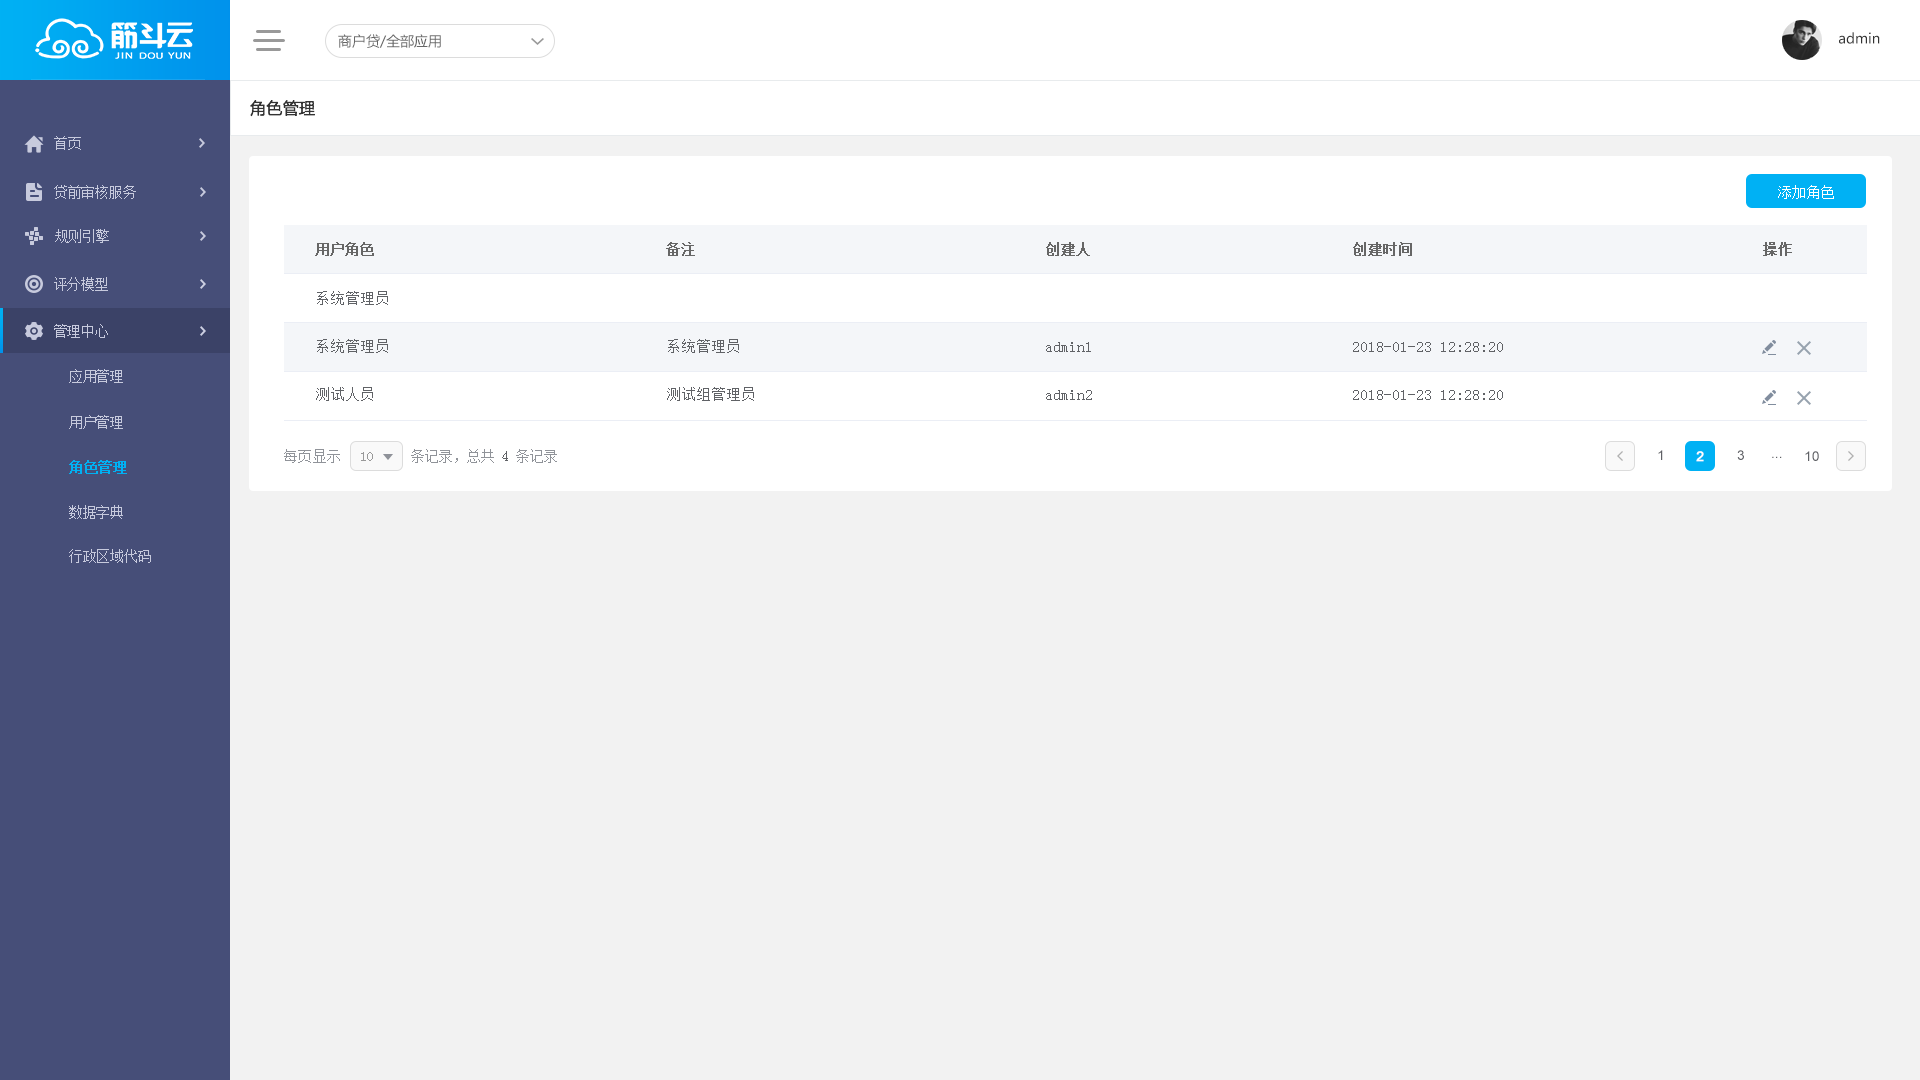Click the 规则引擎 nodes icon

[x=34, y=236]
